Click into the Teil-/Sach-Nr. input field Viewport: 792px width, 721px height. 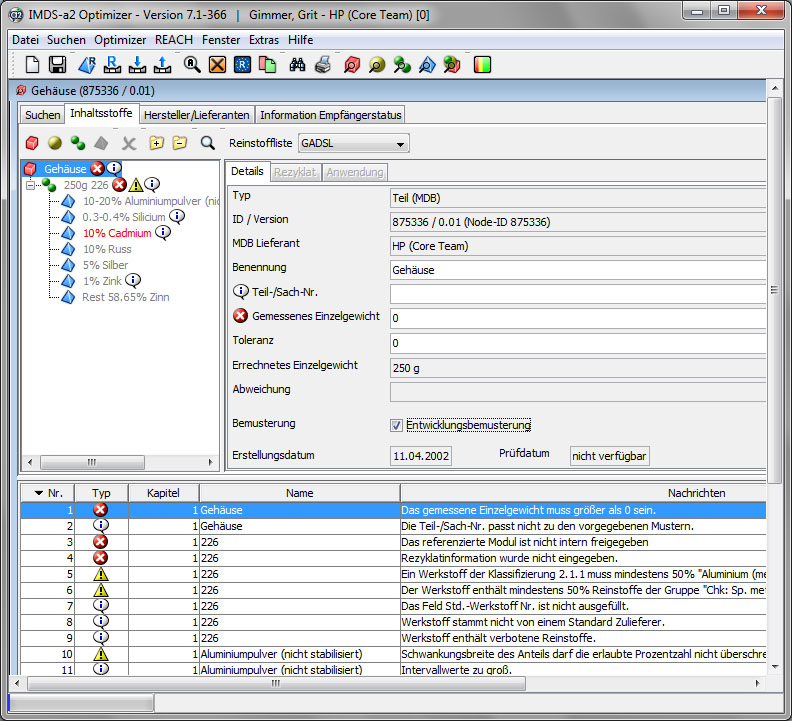click(x=578, y=294)
